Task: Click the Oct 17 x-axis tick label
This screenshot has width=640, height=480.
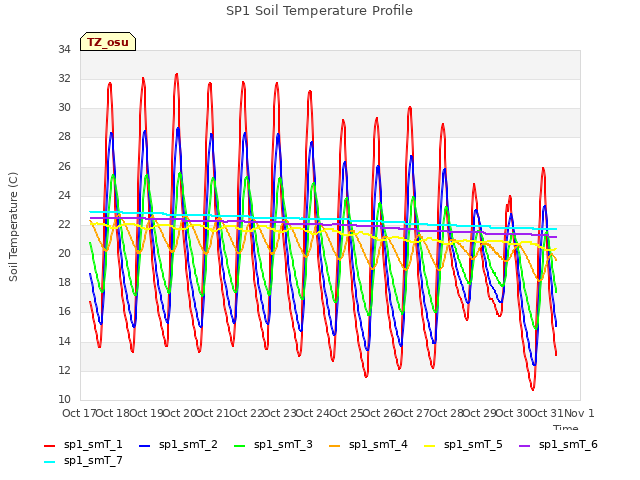Action: [79, 413]
